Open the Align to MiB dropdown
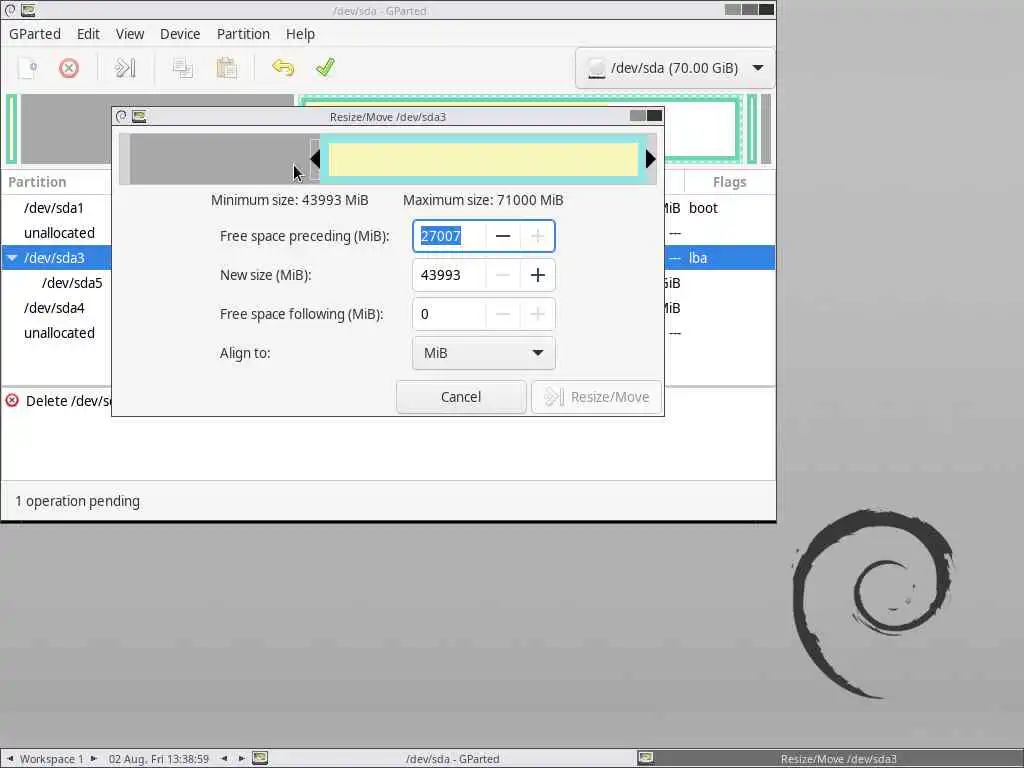This screenshot has width=1024, height=768. (x=484, y=353)
